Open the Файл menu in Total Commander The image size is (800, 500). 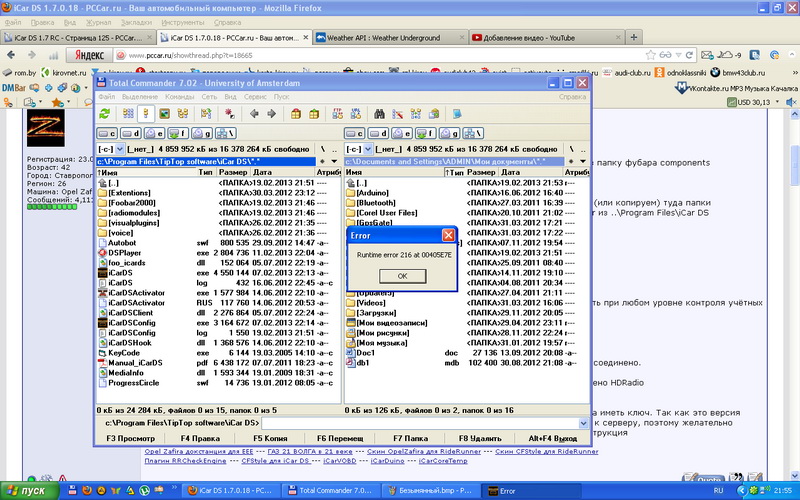(x=106, y=97)
